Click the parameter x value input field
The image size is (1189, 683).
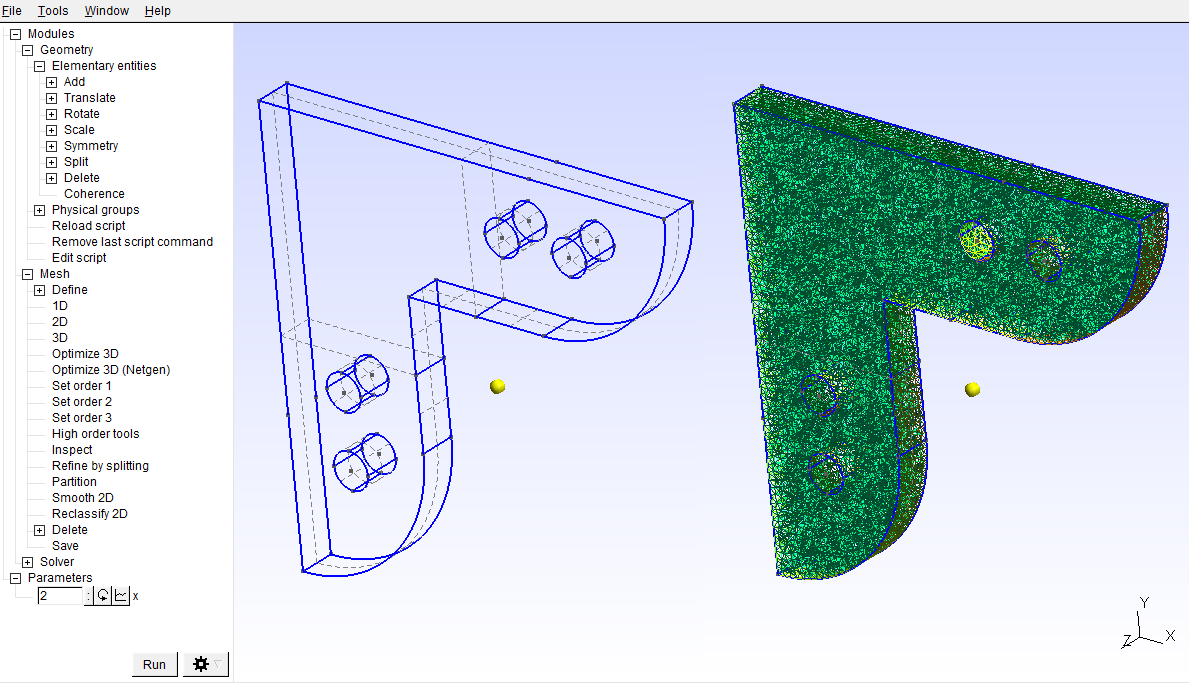(60, 596)
